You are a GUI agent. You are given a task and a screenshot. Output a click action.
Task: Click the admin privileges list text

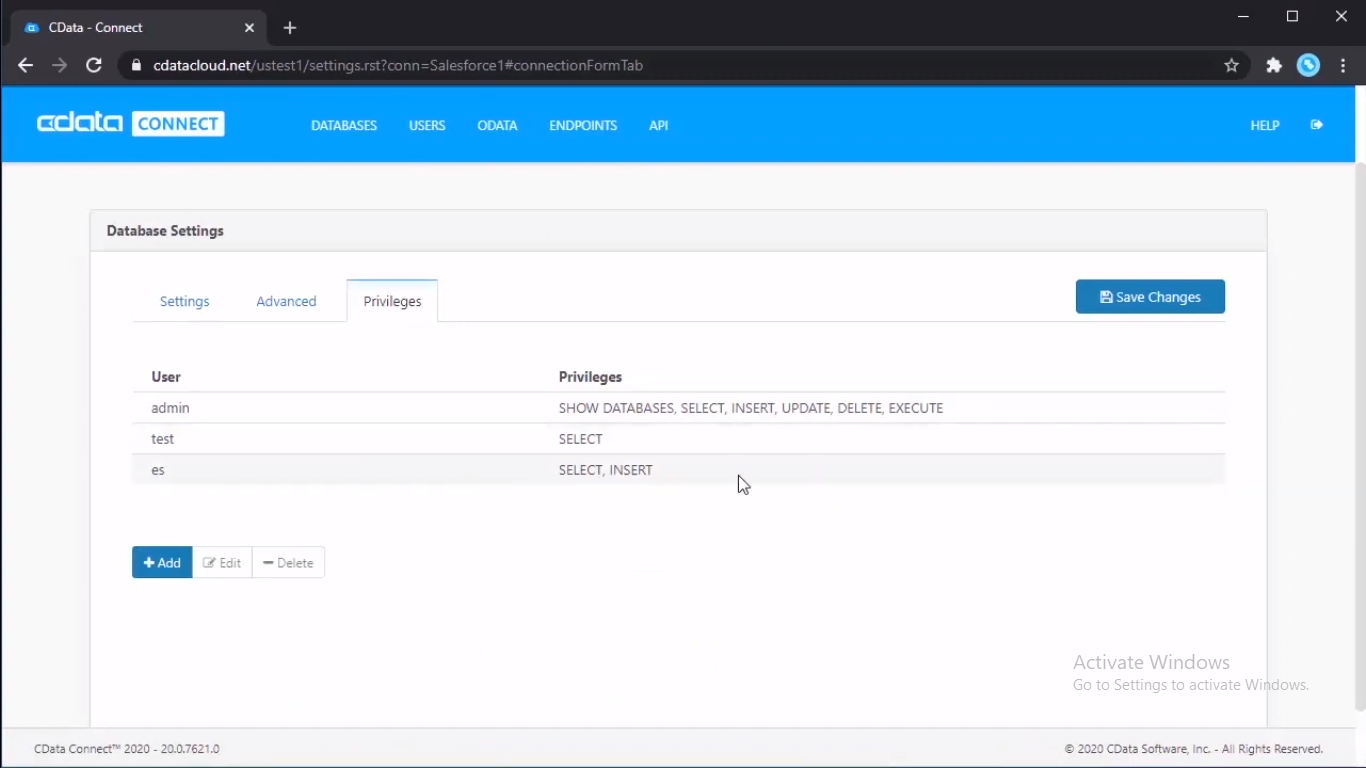751,408
